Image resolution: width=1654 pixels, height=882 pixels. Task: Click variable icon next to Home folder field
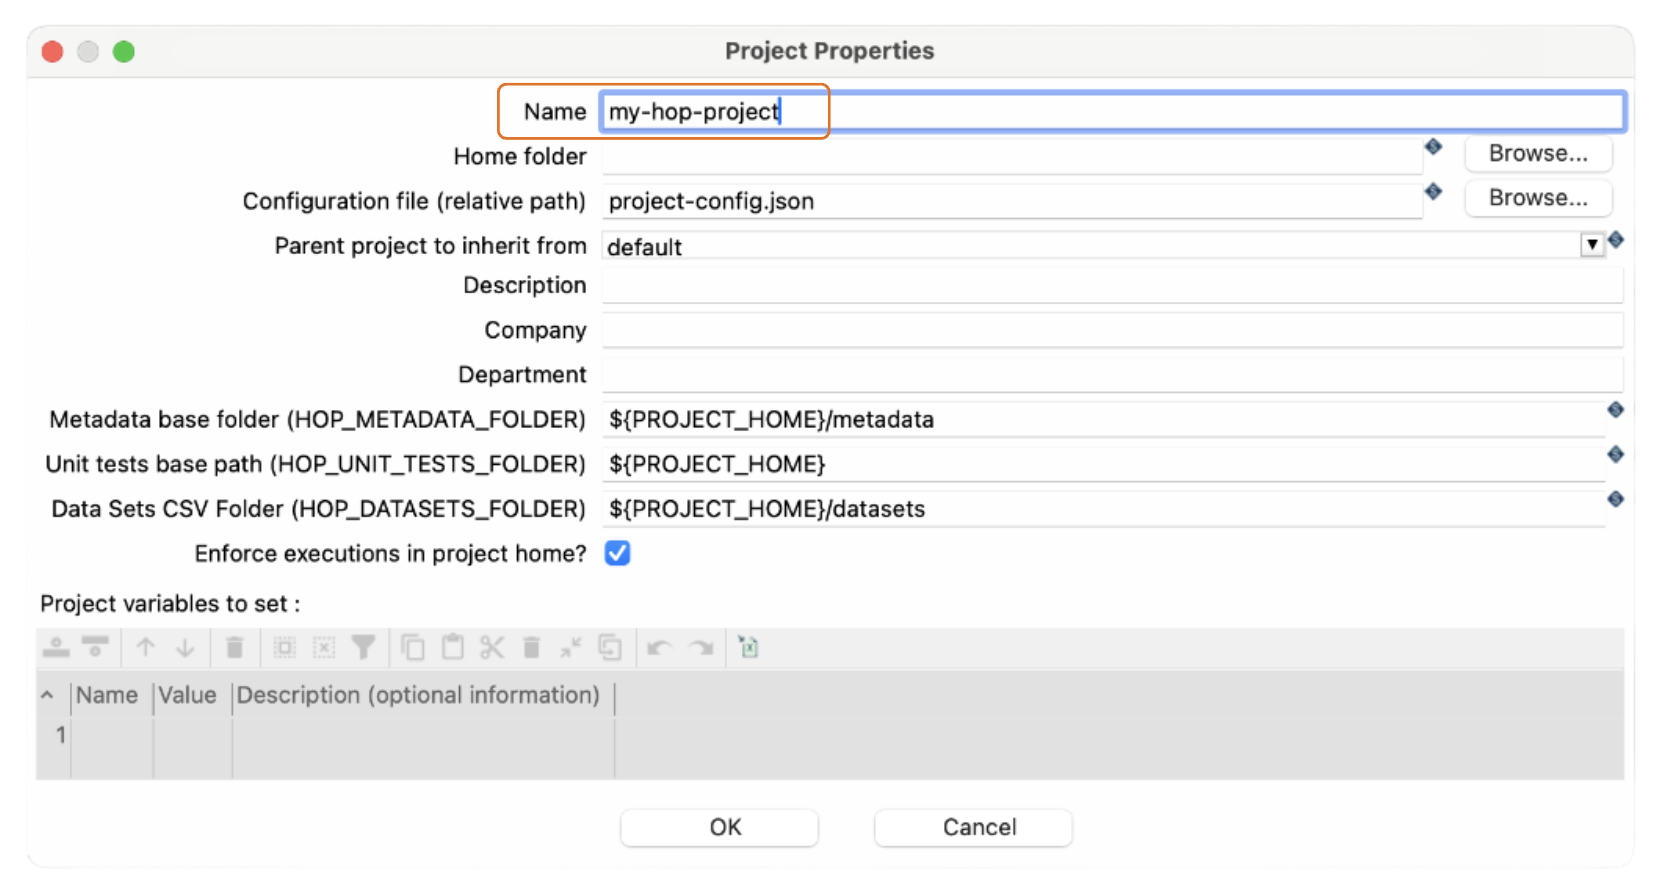click(x=1433, y=147)
